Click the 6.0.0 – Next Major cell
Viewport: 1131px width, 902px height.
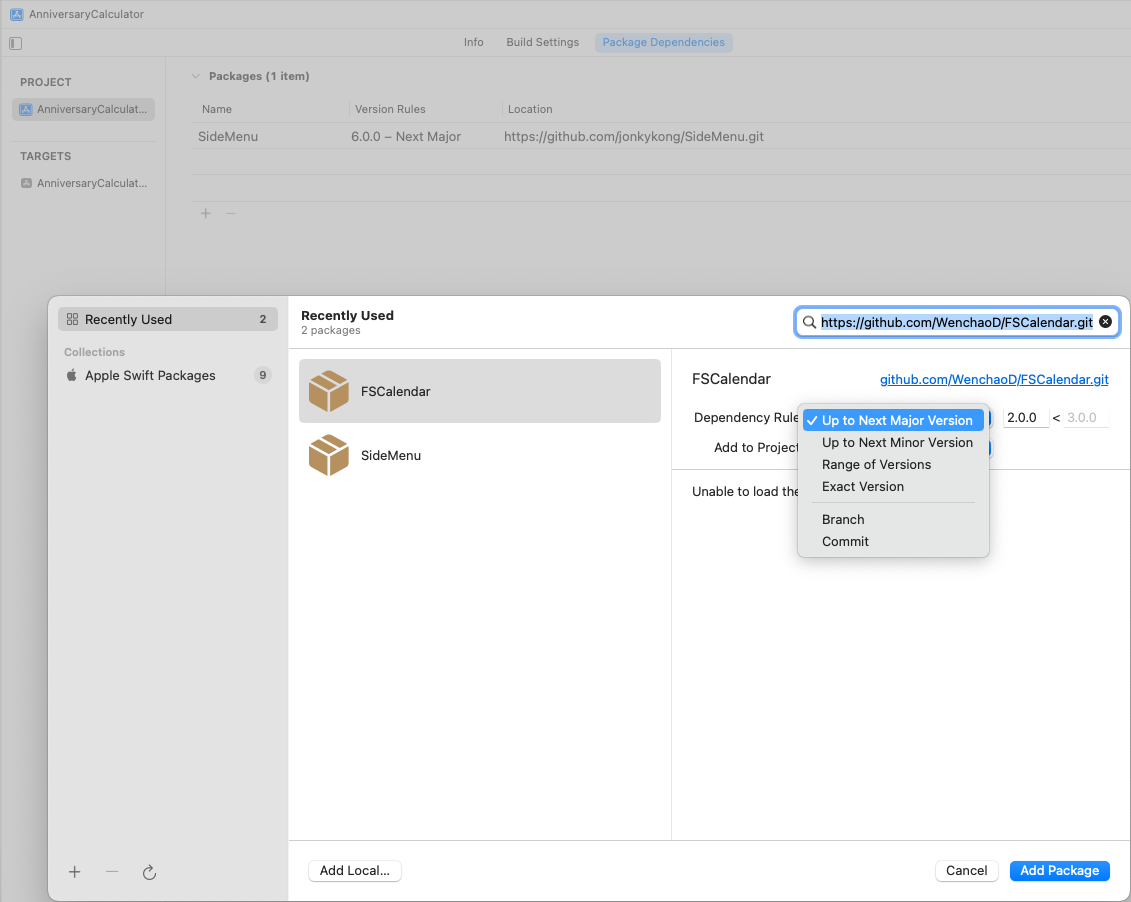click(406, 136)
